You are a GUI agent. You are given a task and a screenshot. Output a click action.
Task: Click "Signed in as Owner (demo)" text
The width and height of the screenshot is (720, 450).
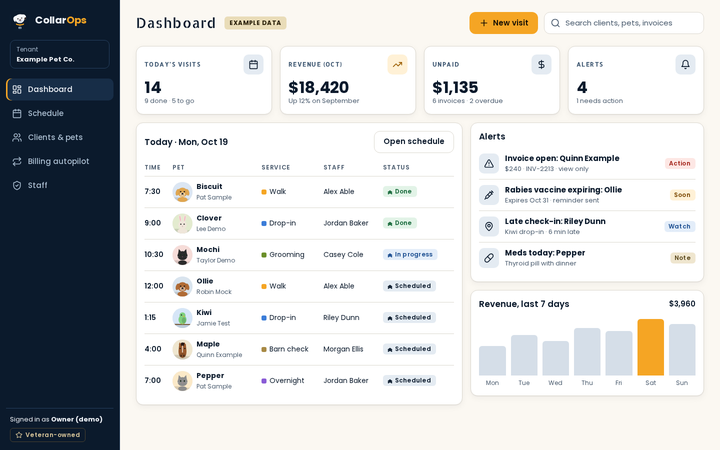pyautogui.click(x=56, y=419)
